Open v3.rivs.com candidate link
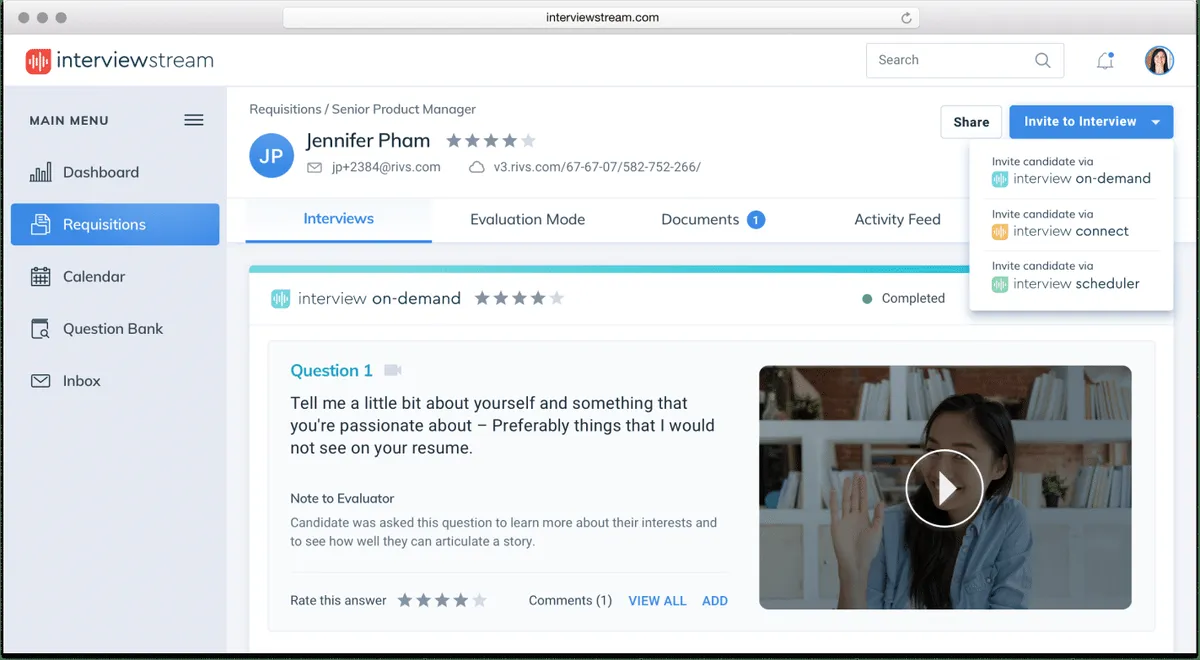The width and height of the screenshot is (1200, 660). [597, 167]
